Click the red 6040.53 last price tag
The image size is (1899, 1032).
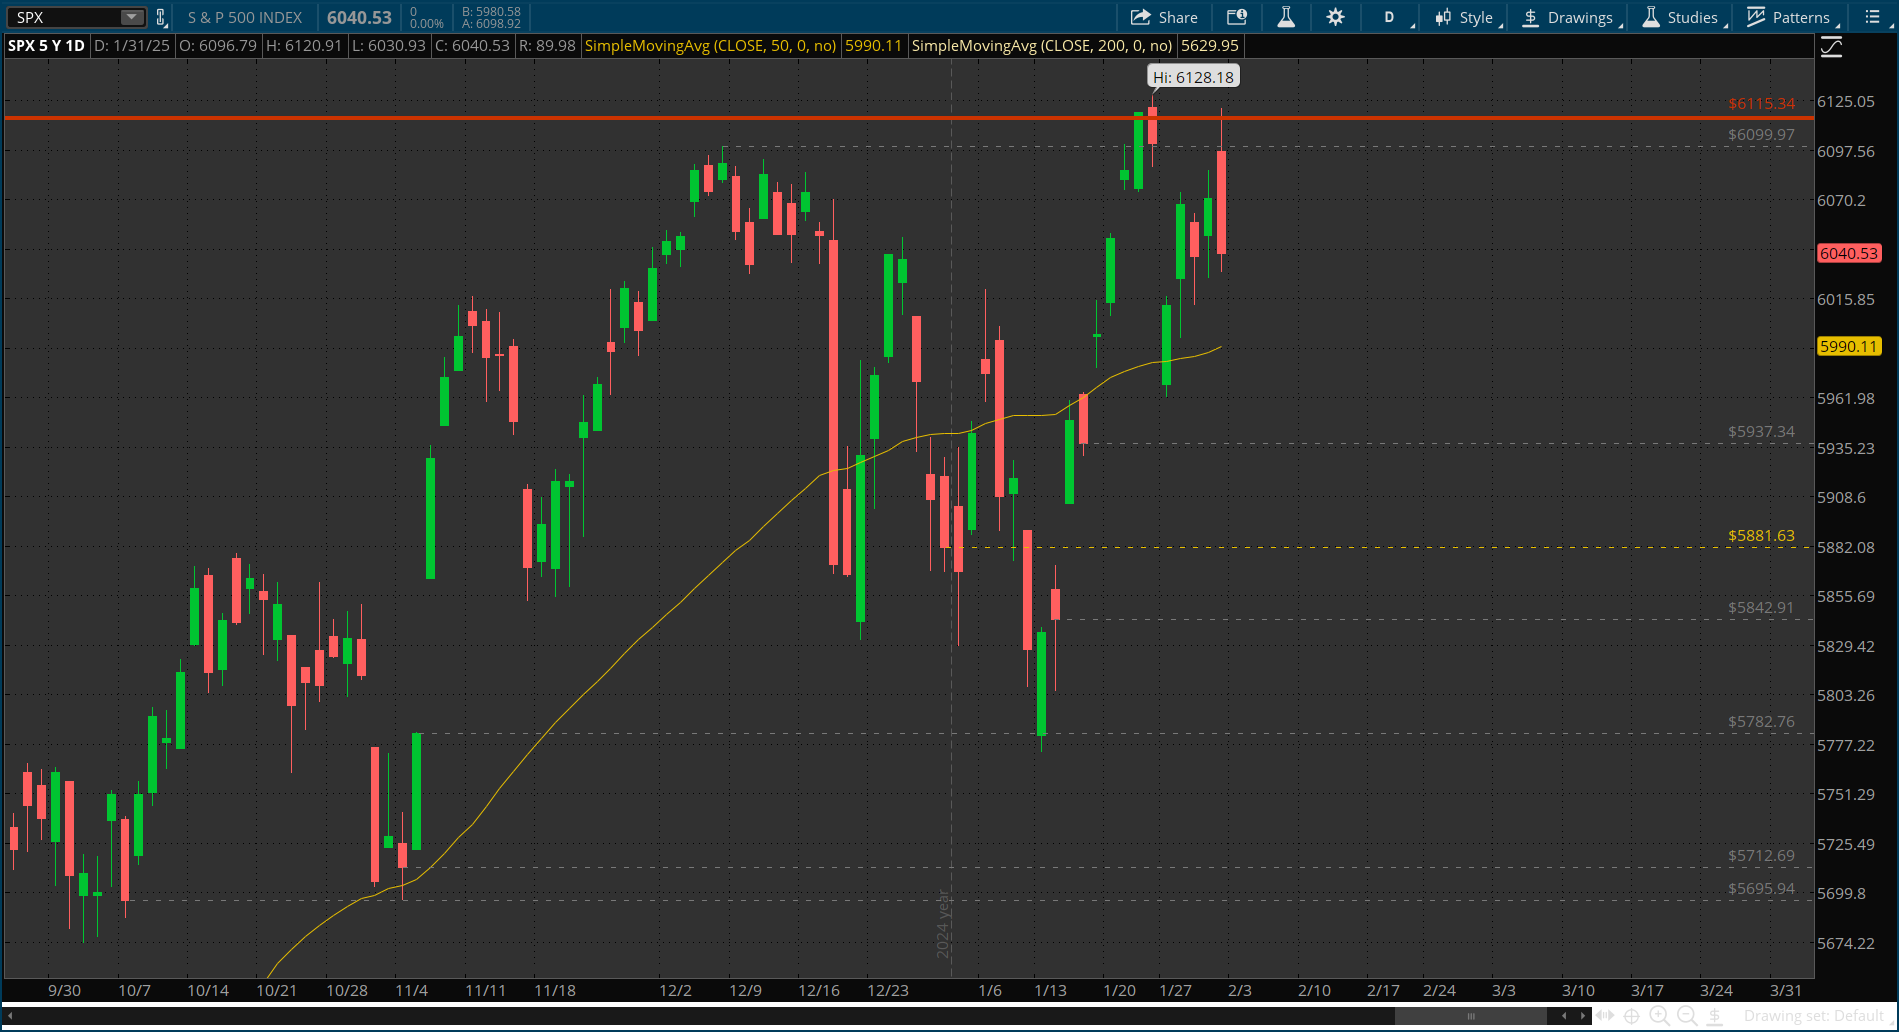(x=1849, y=253)
